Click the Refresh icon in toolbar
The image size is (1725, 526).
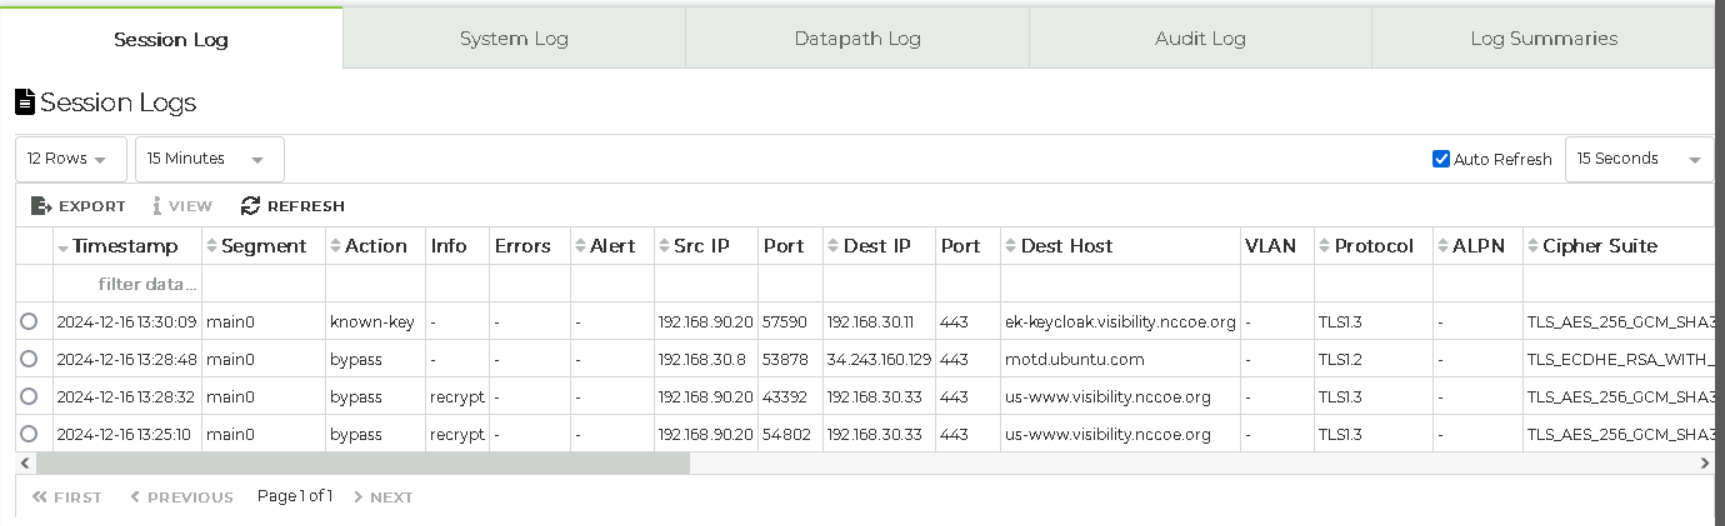point(250,206)
